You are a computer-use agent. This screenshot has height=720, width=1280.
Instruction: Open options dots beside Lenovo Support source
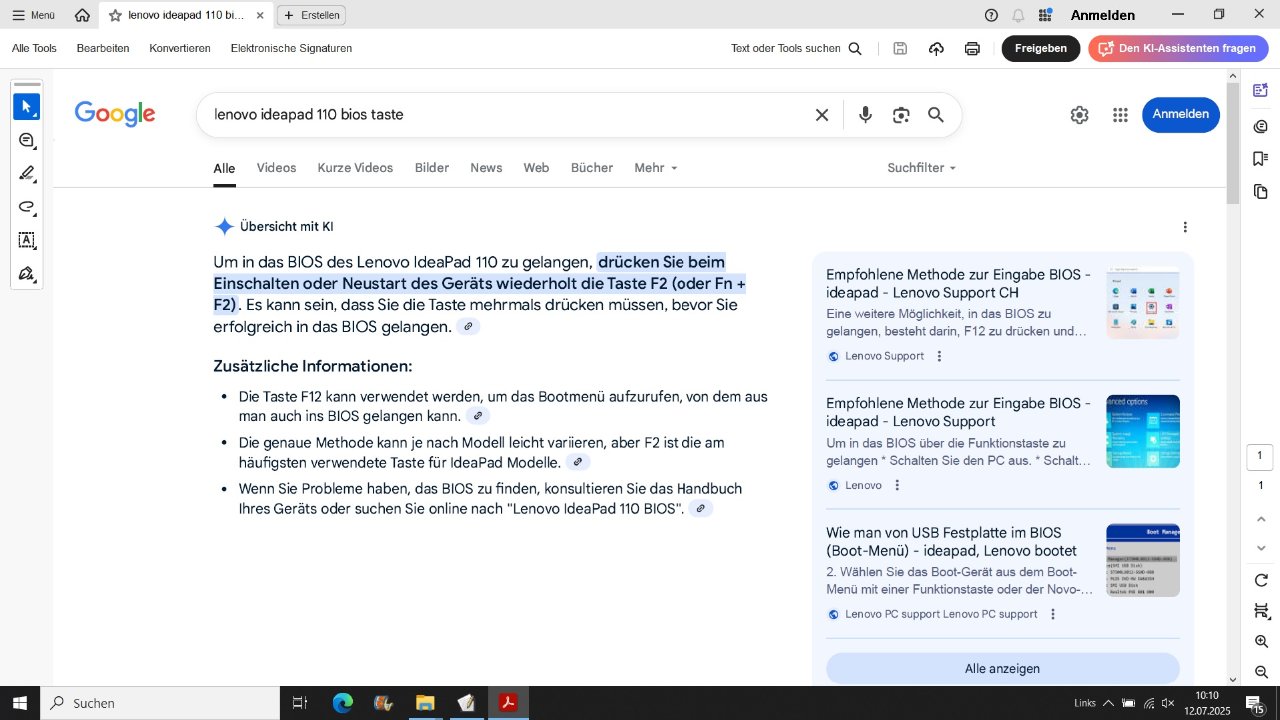(x=939, y=356)
